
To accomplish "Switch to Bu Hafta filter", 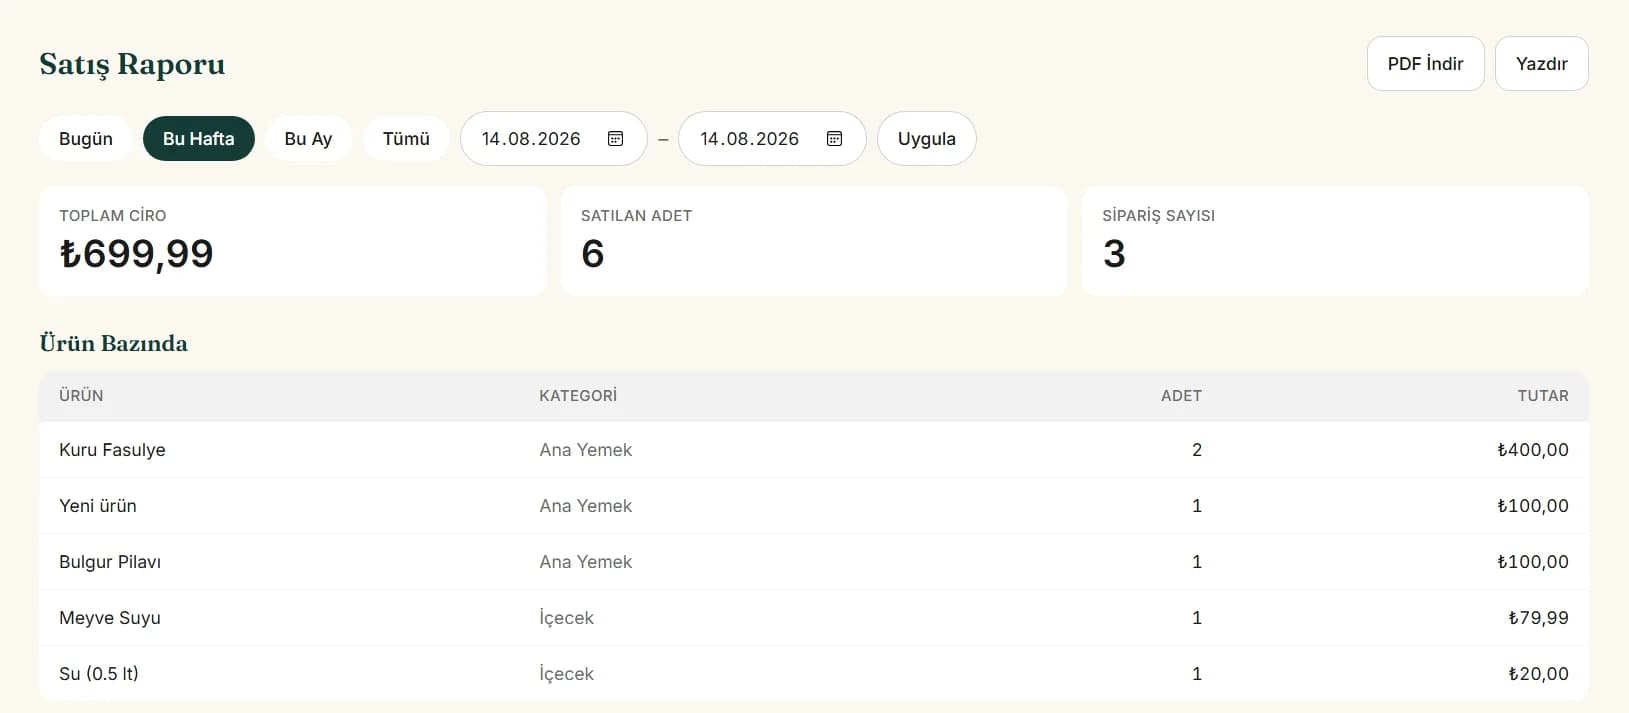I will click(x=199, y=139).
